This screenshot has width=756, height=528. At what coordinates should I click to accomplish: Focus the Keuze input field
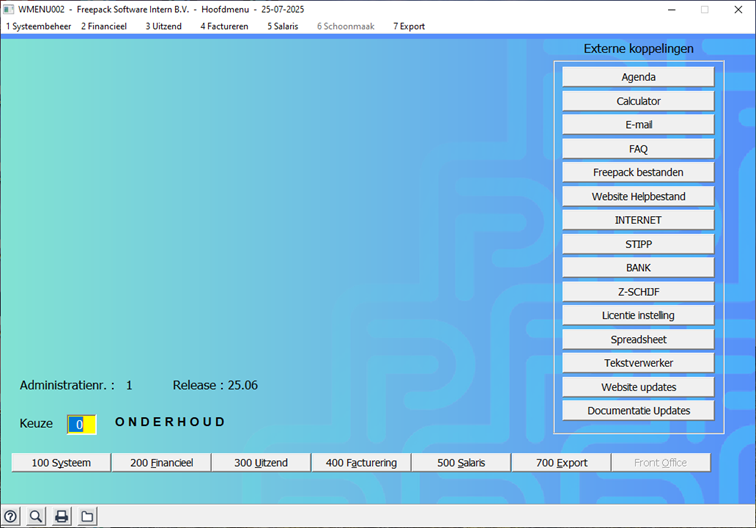tap(81, 425)
